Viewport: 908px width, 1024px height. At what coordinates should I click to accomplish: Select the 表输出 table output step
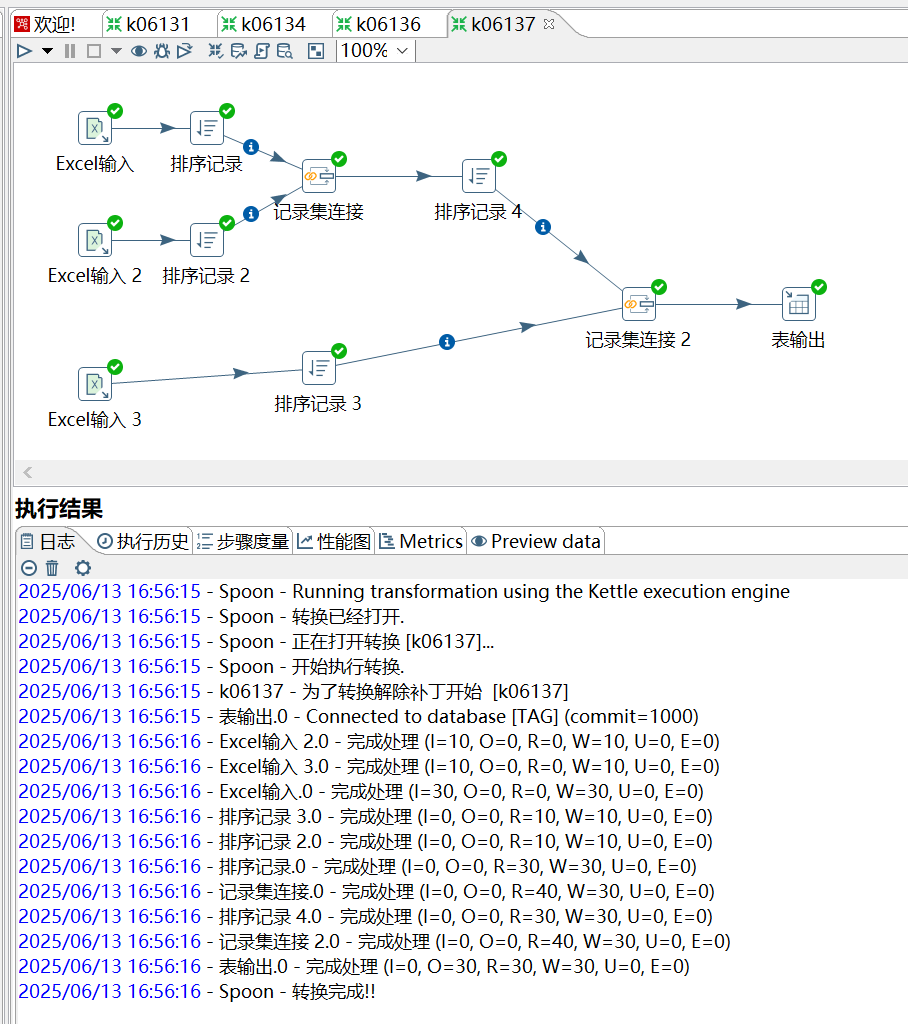tap(799, 304)
